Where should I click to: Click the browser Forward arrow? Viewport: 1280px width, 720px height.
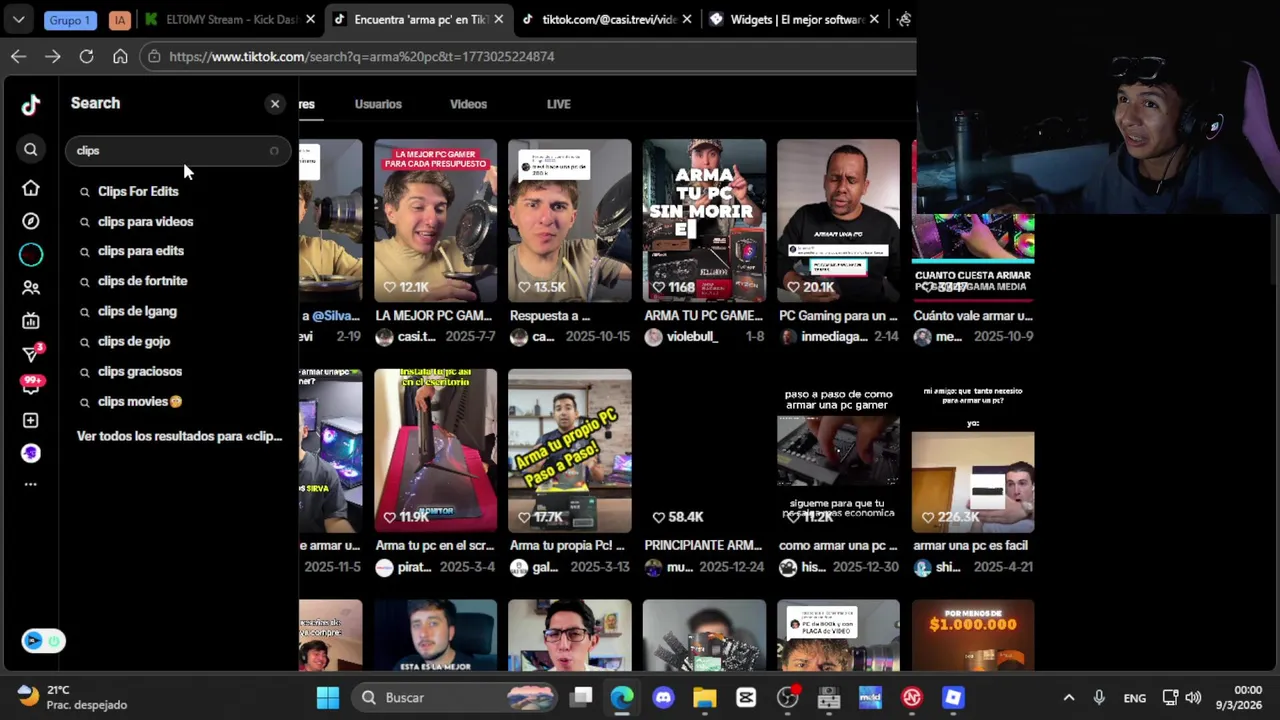click(x=52, y=56)
